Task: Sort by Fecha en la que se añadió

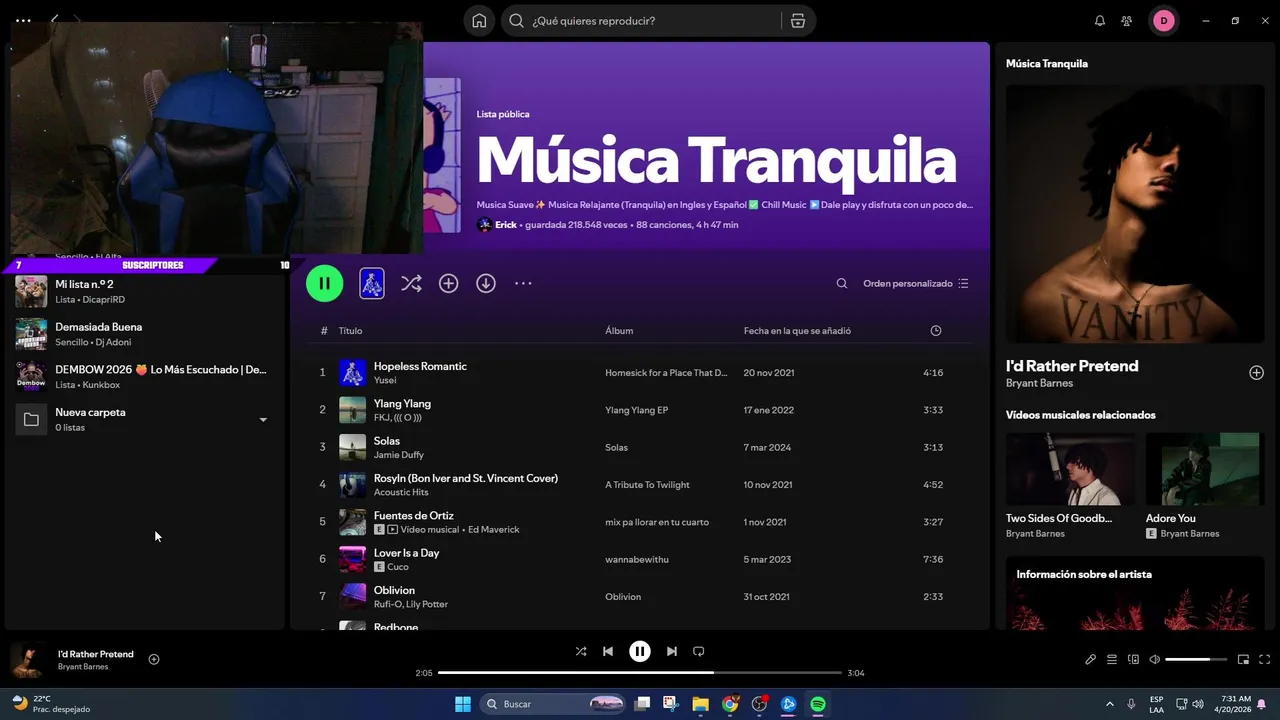Action: coord(797,331)
